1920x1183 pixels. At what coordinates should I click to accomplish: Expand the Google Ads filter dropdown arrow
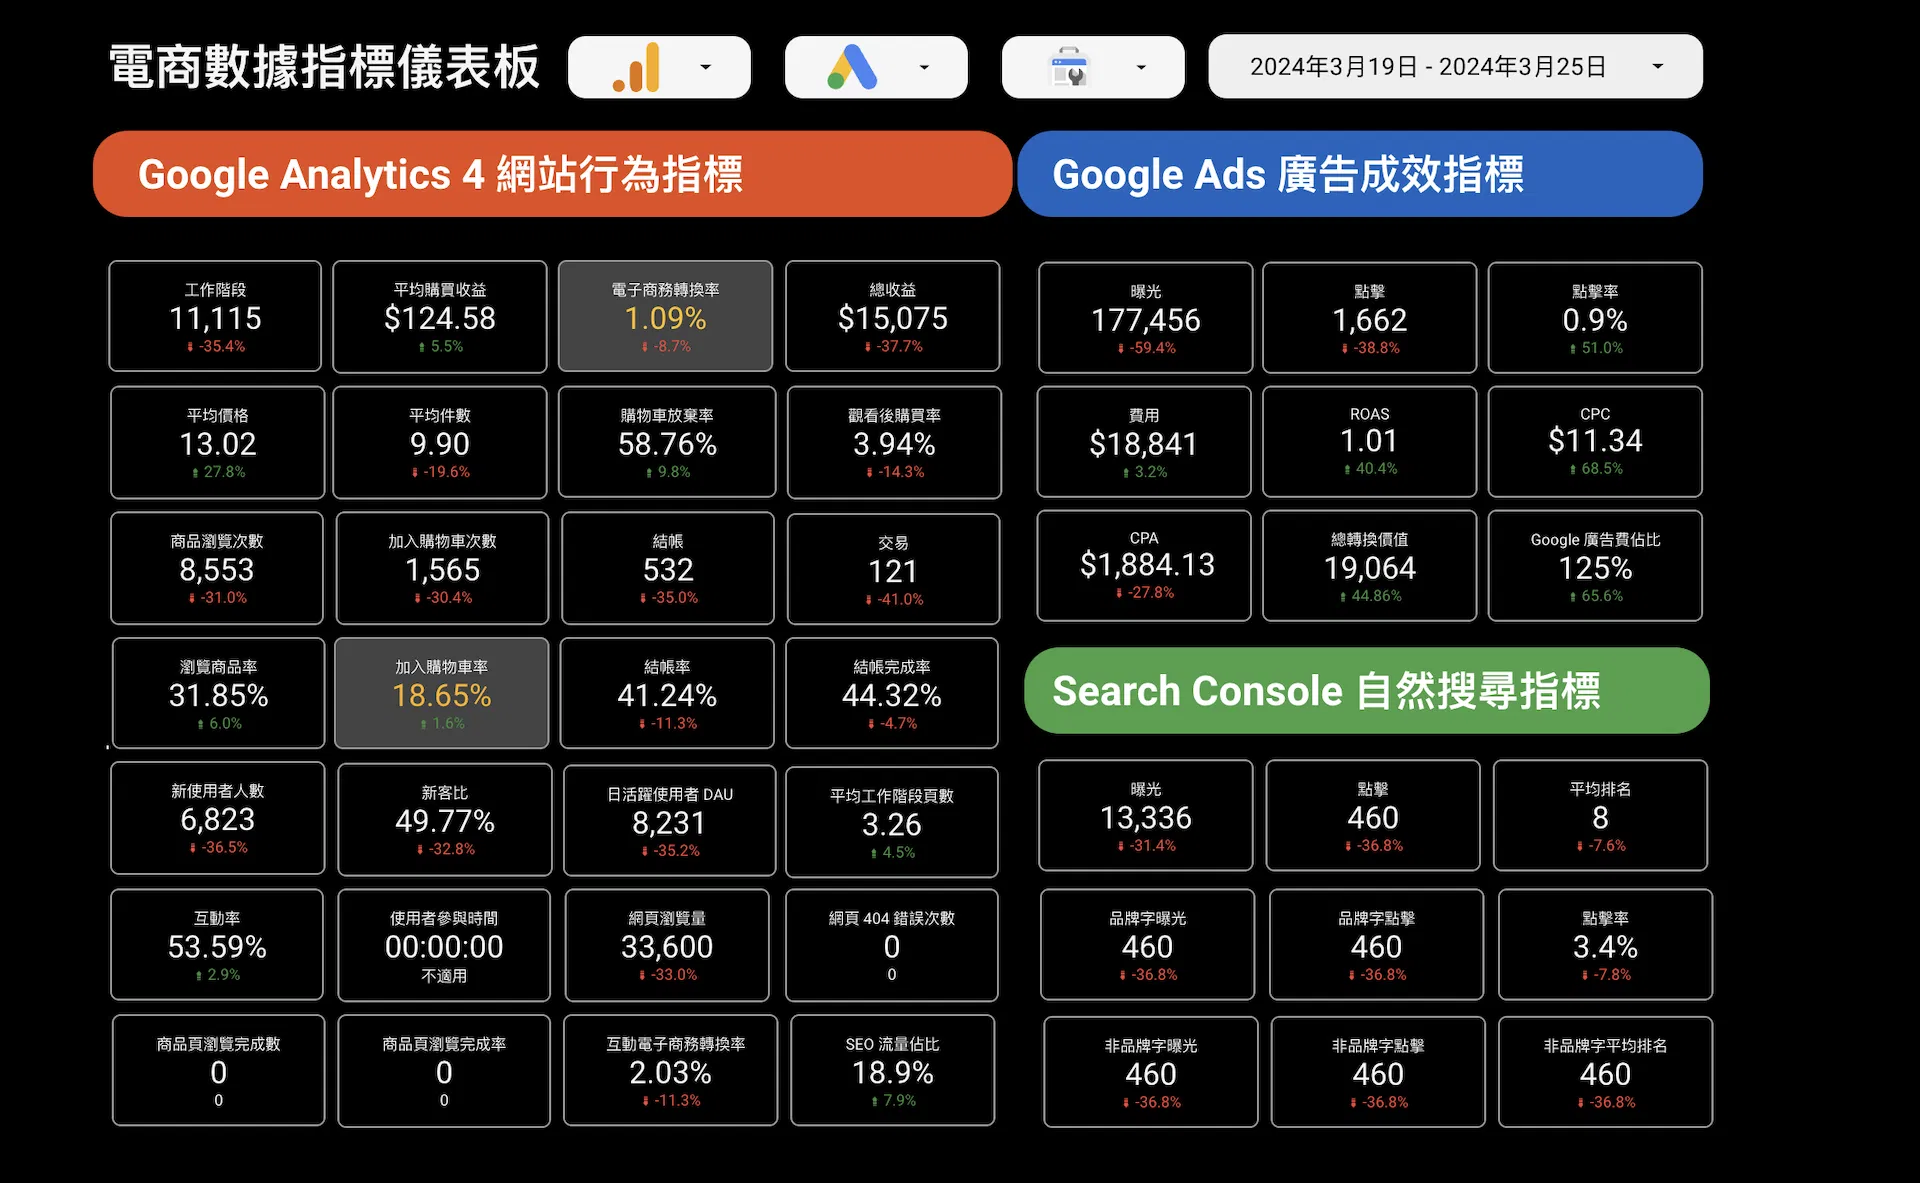click(924, 67)
